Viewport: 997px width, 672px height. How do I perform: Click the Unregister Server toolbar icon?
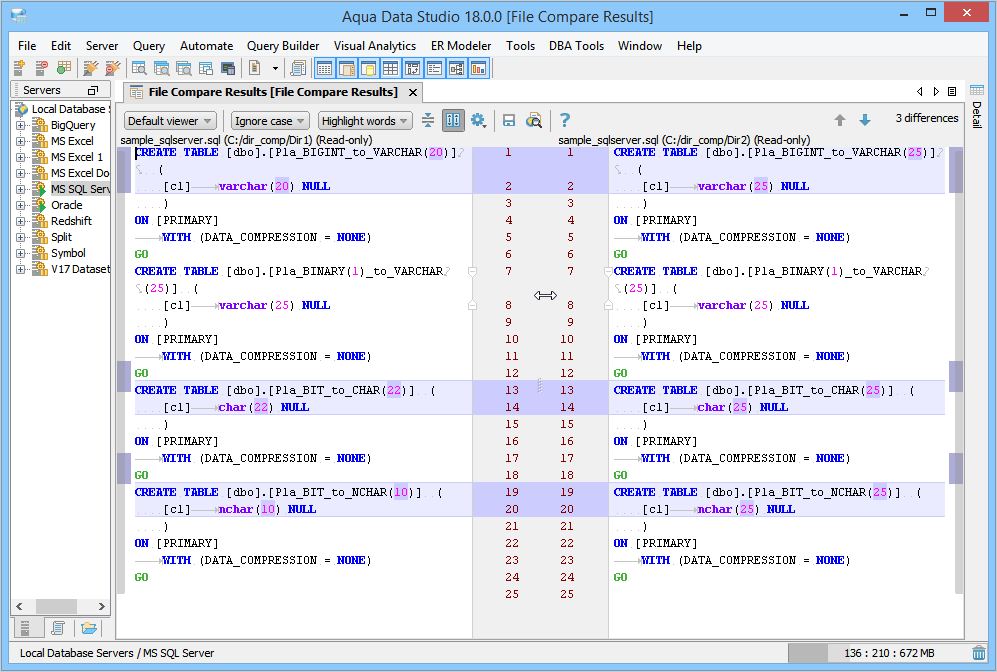[41, 68]
